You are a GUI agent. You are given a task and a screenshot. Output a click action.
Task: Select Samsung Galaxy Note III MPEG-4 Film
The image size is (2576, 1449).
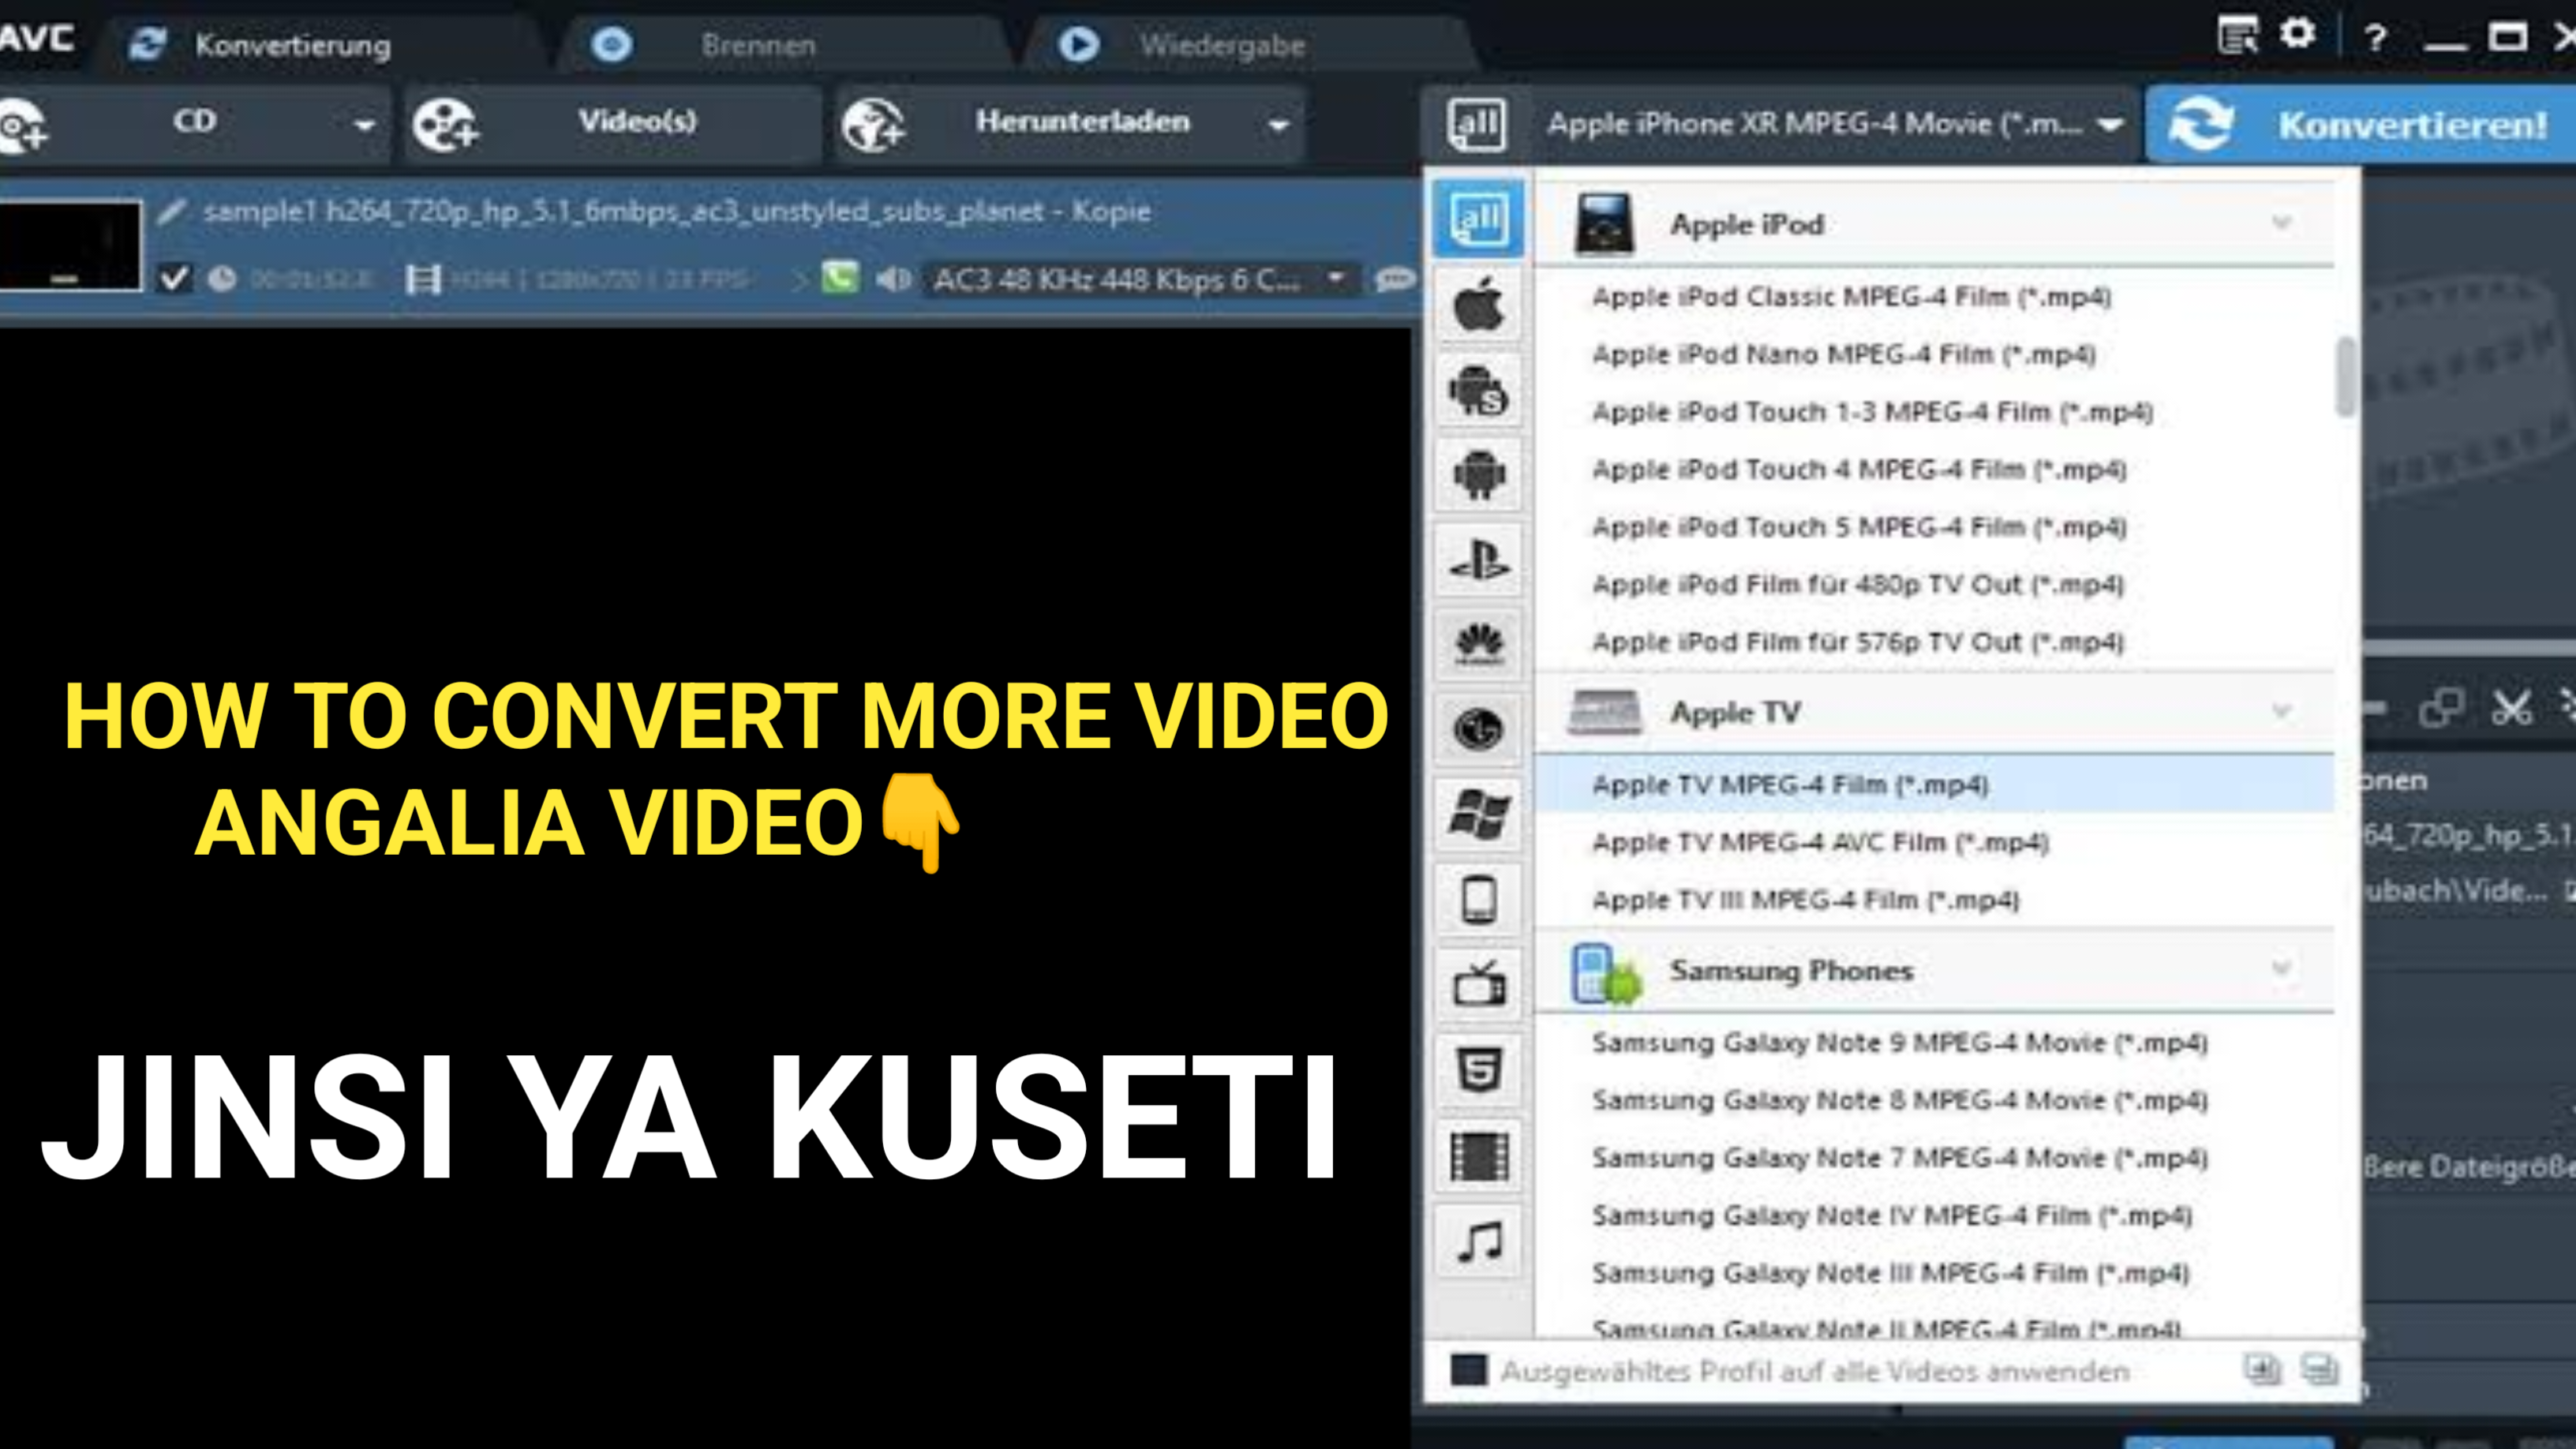(x=1934, y=1273)
